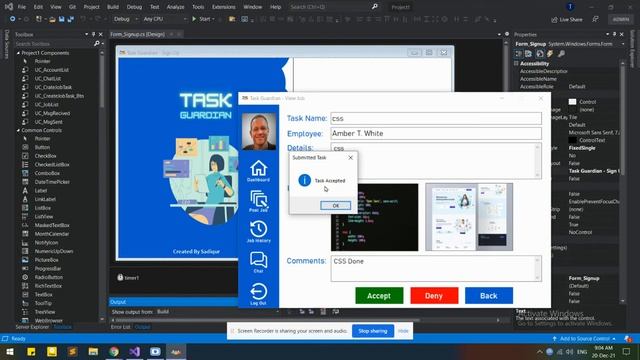Image resolution: width=640 pixels, height=360 pixels.
Task: Click the black ForeColor swatch
Action: 572,140
